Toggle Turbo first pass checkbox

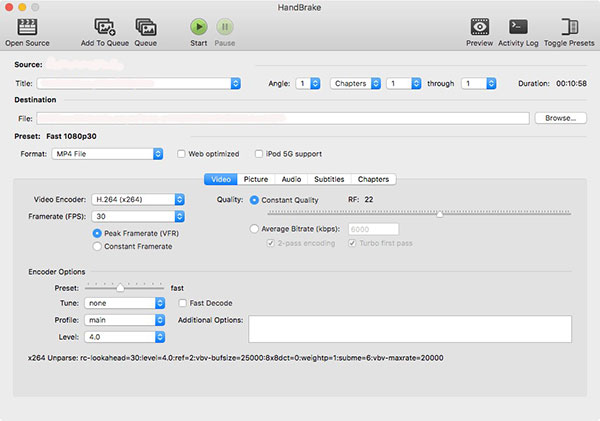pyautogui.click(x=352, y=243)
